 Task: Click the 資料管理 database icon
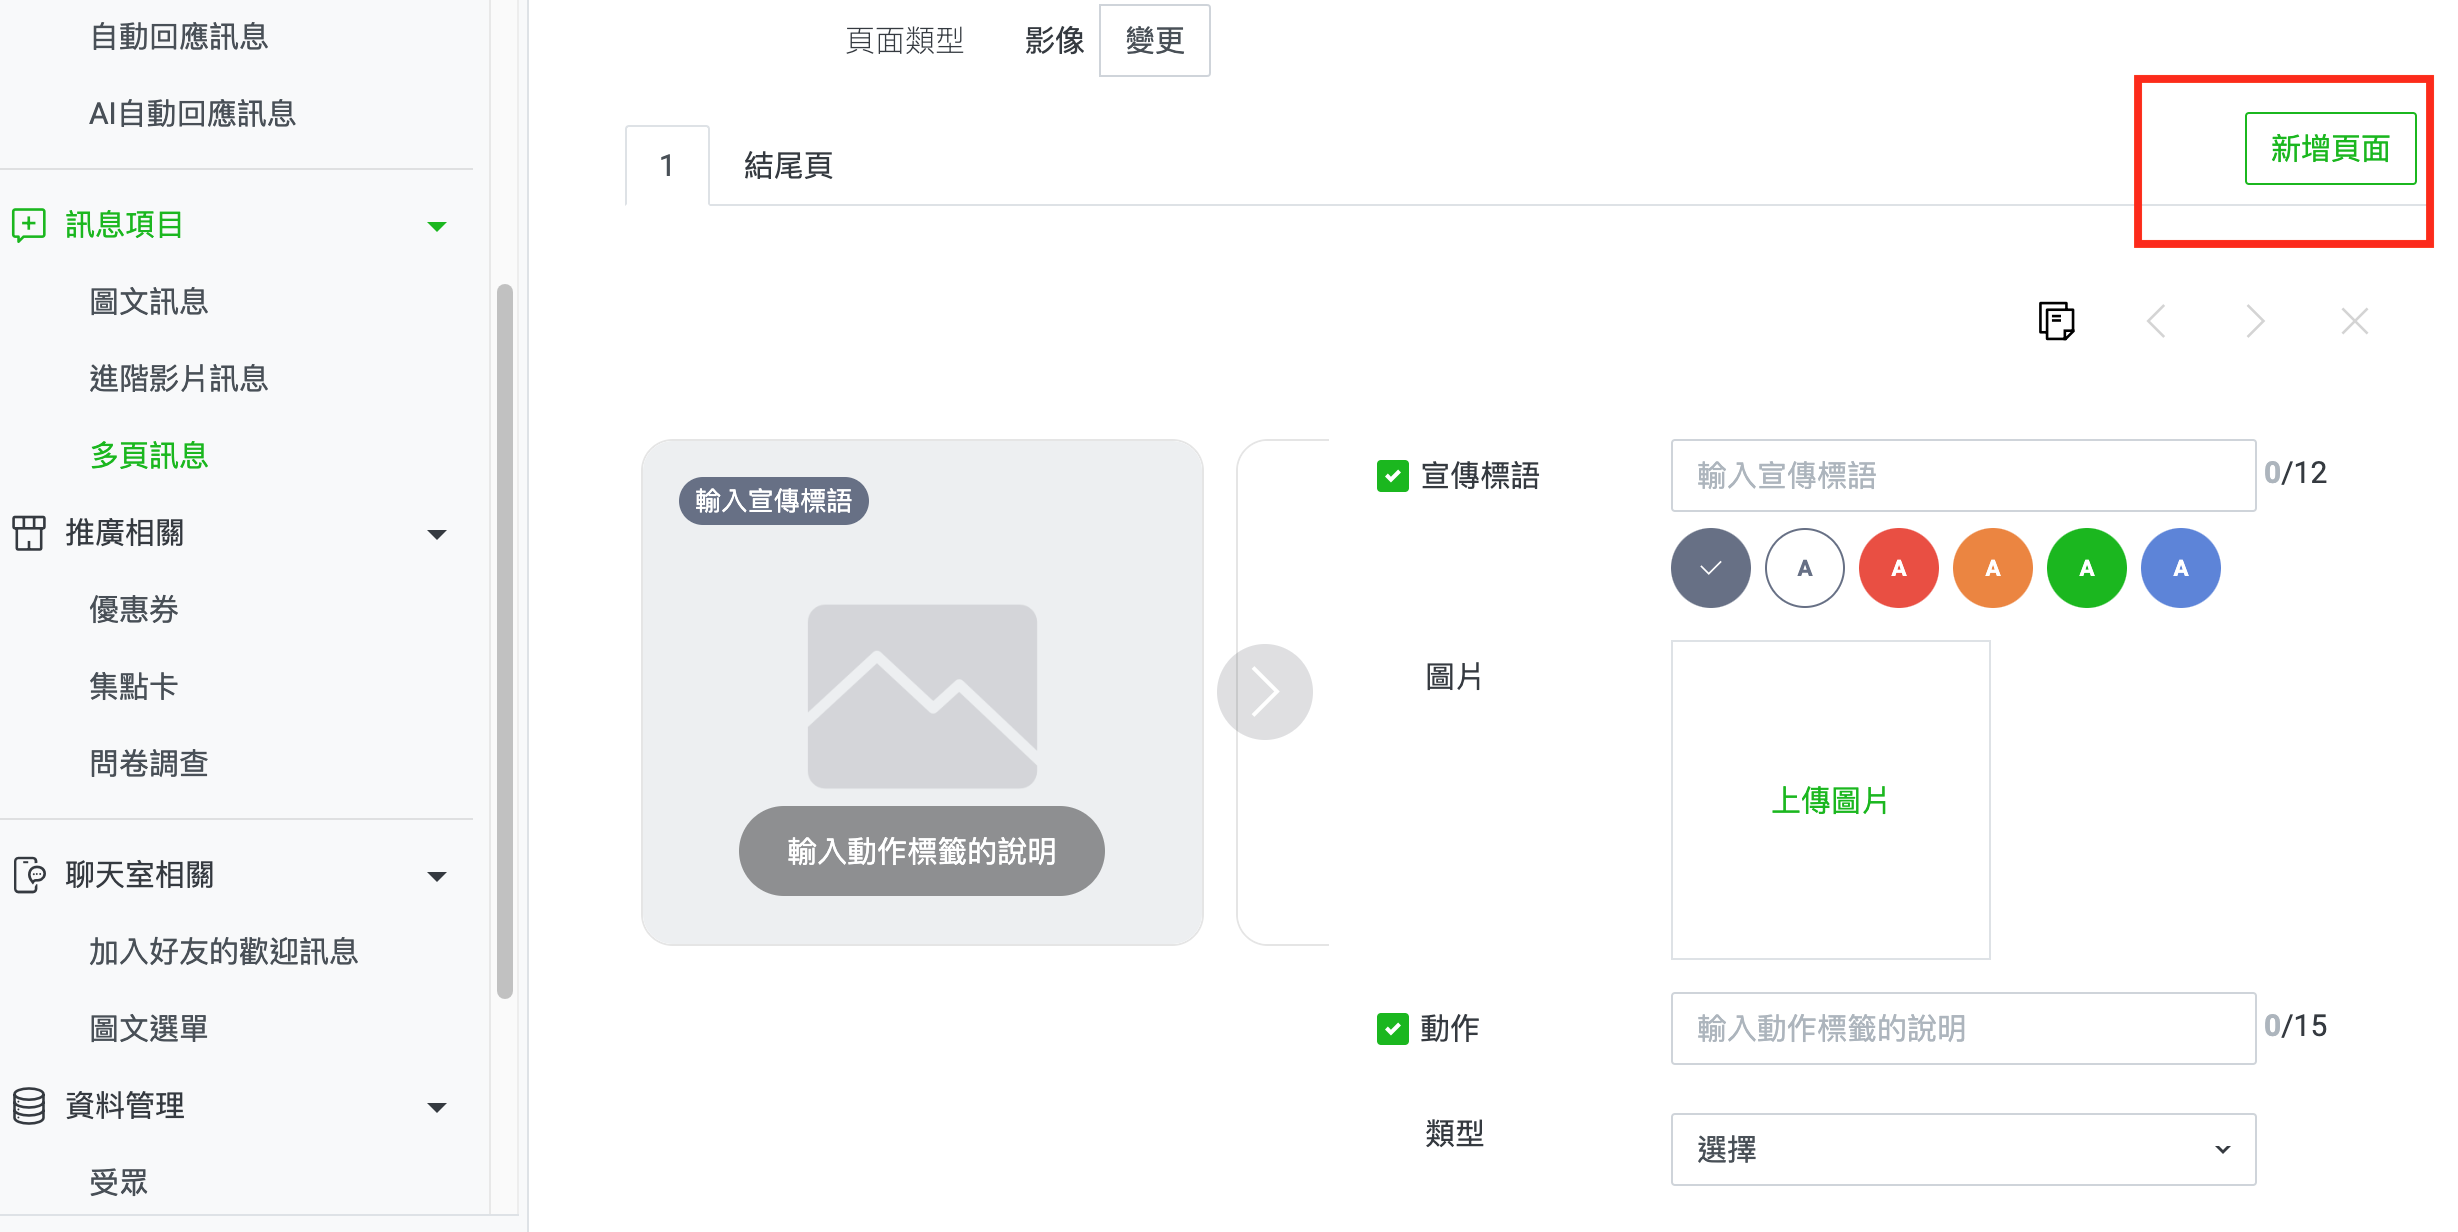(29, 1106)
